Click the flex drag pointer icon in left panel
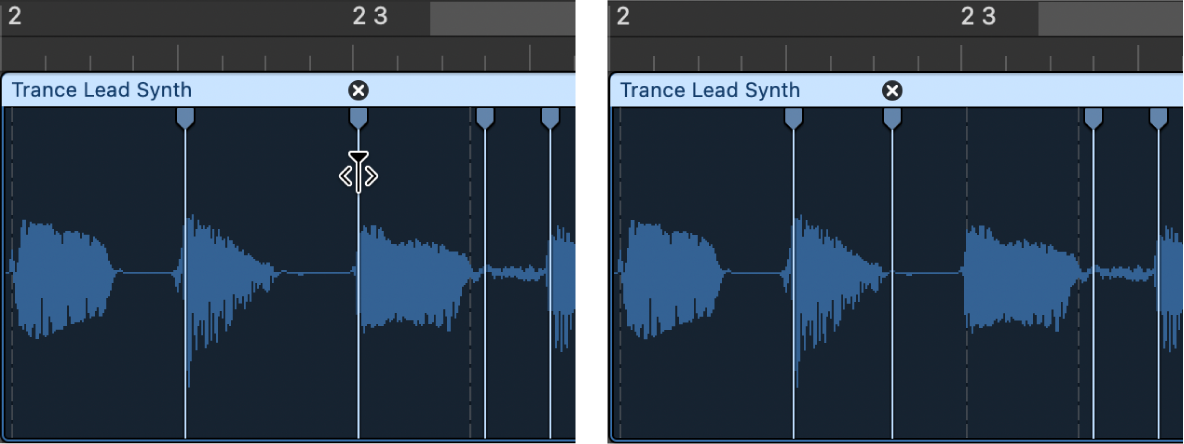 click(358, 175)
